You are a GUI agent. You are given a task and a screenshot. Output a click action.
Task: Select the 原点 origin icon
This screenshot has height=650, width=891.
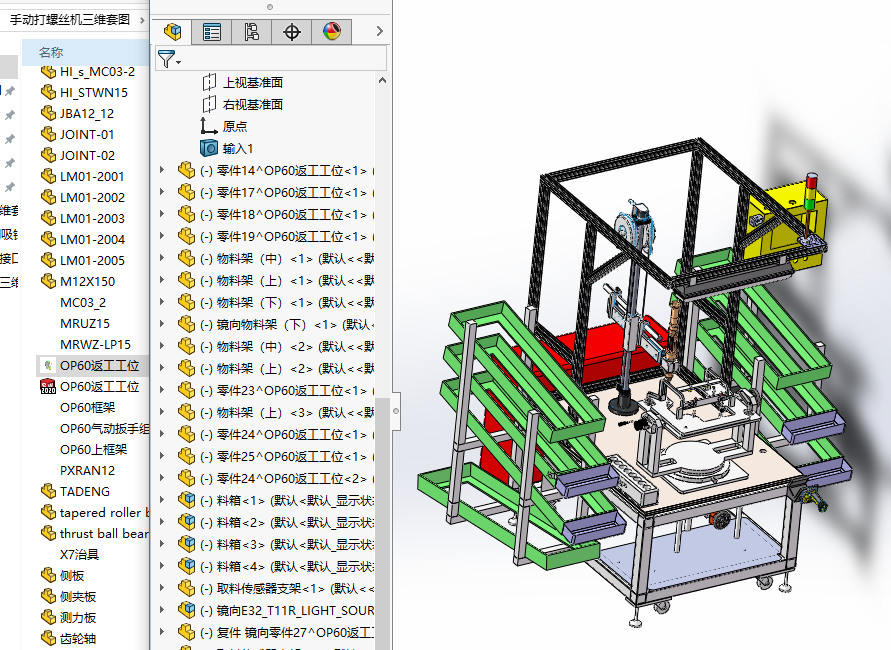point(209,126)
